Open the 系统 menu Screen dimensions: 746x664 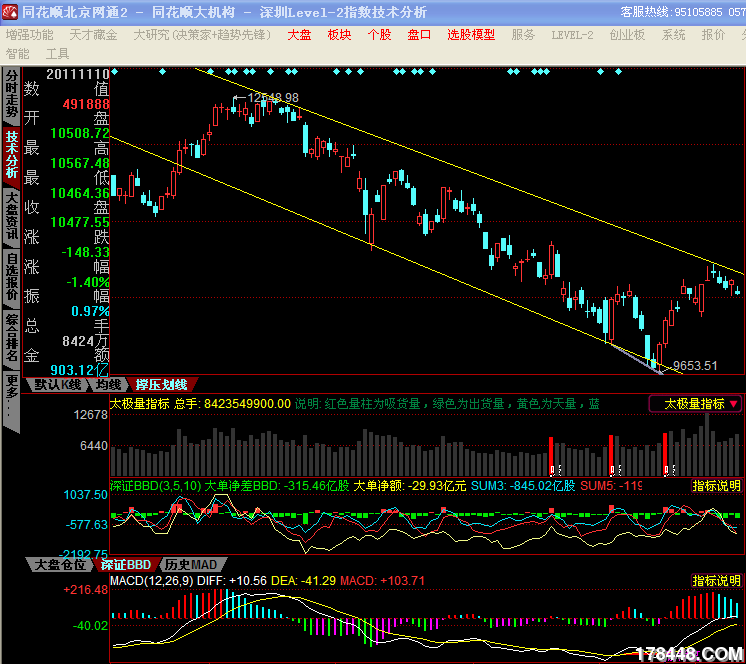673,35
